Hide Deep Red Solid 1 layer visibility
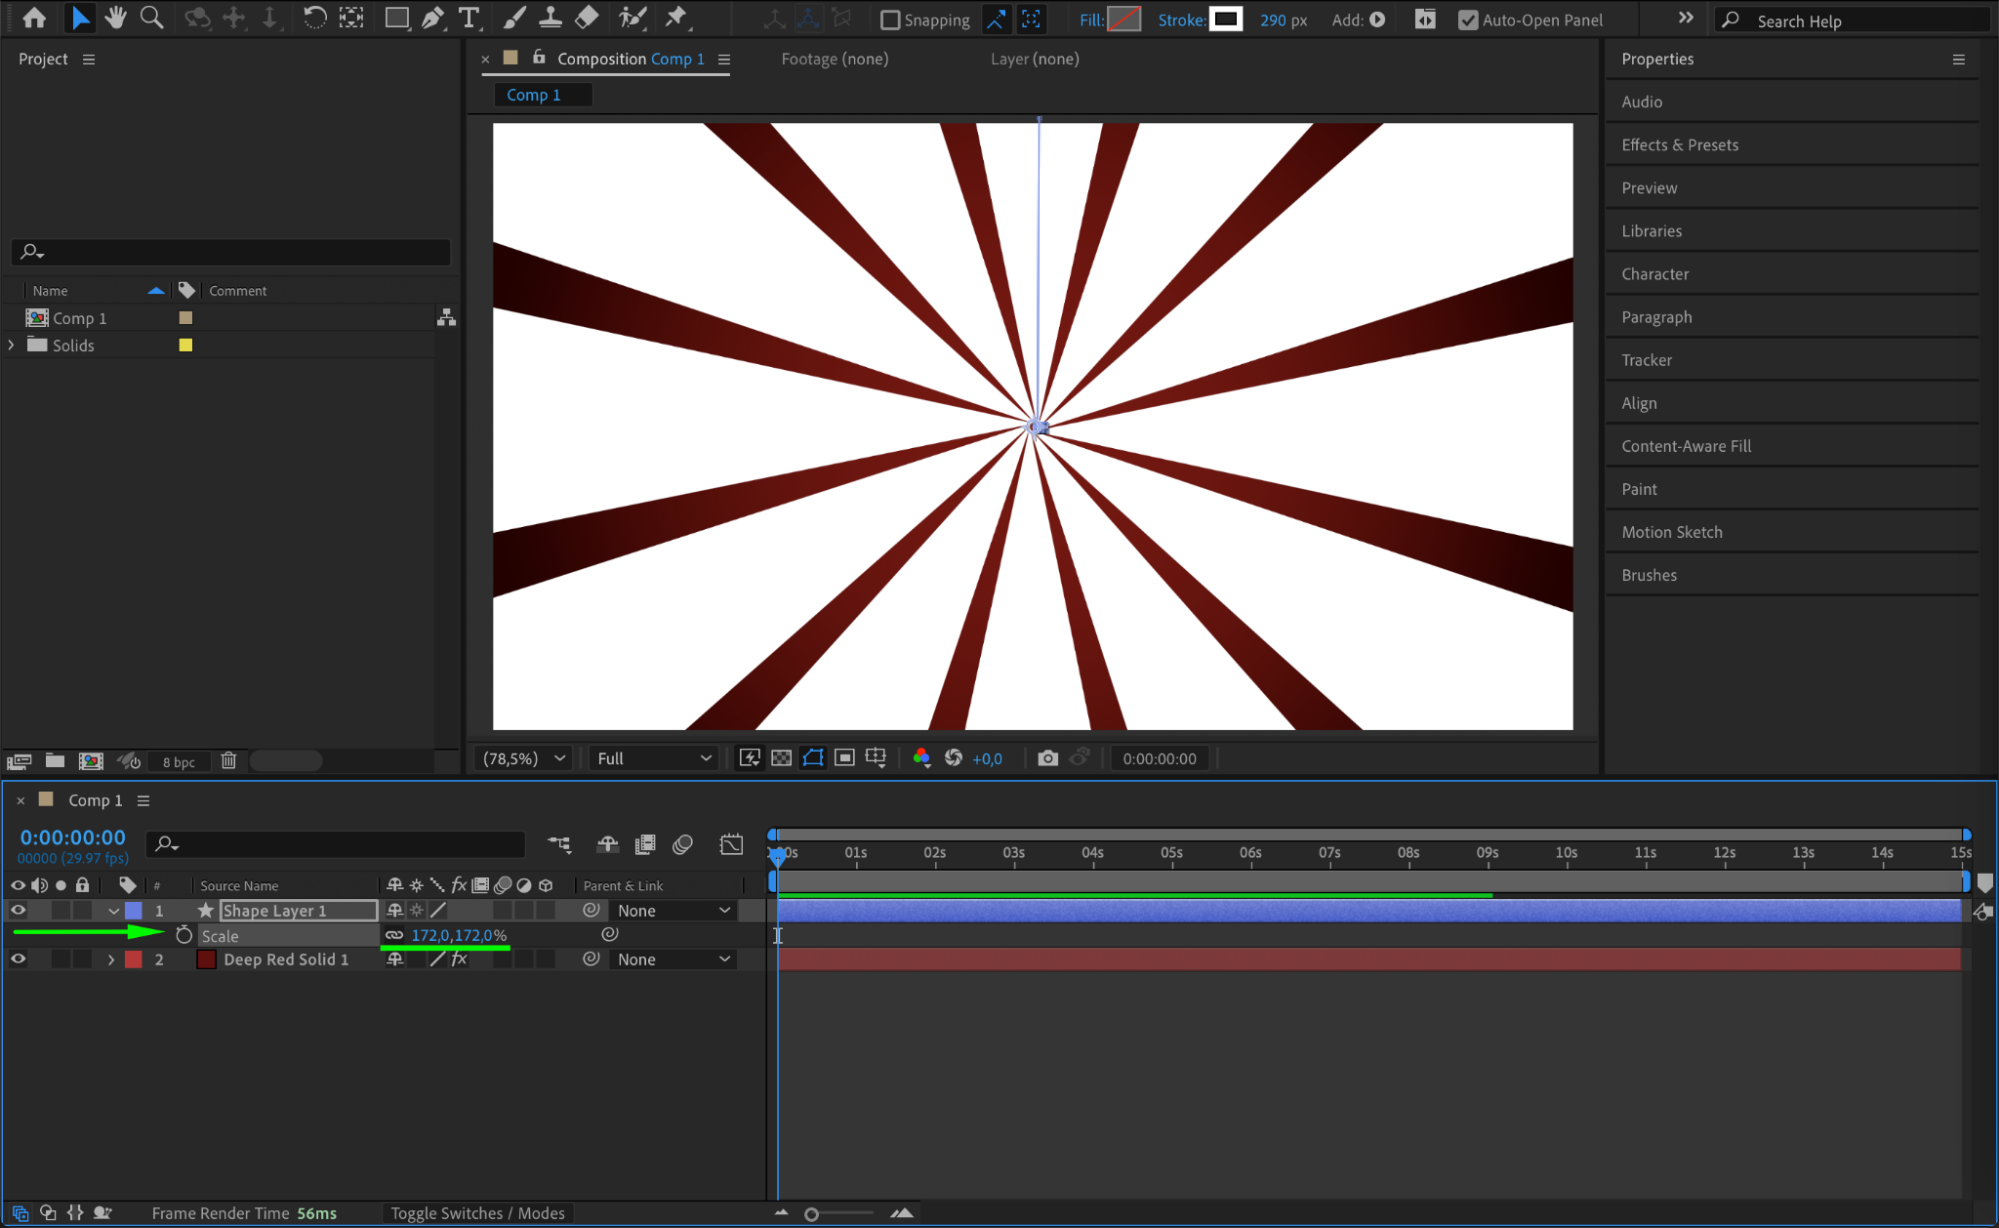1999x1228 pixels. click(18, 959)
